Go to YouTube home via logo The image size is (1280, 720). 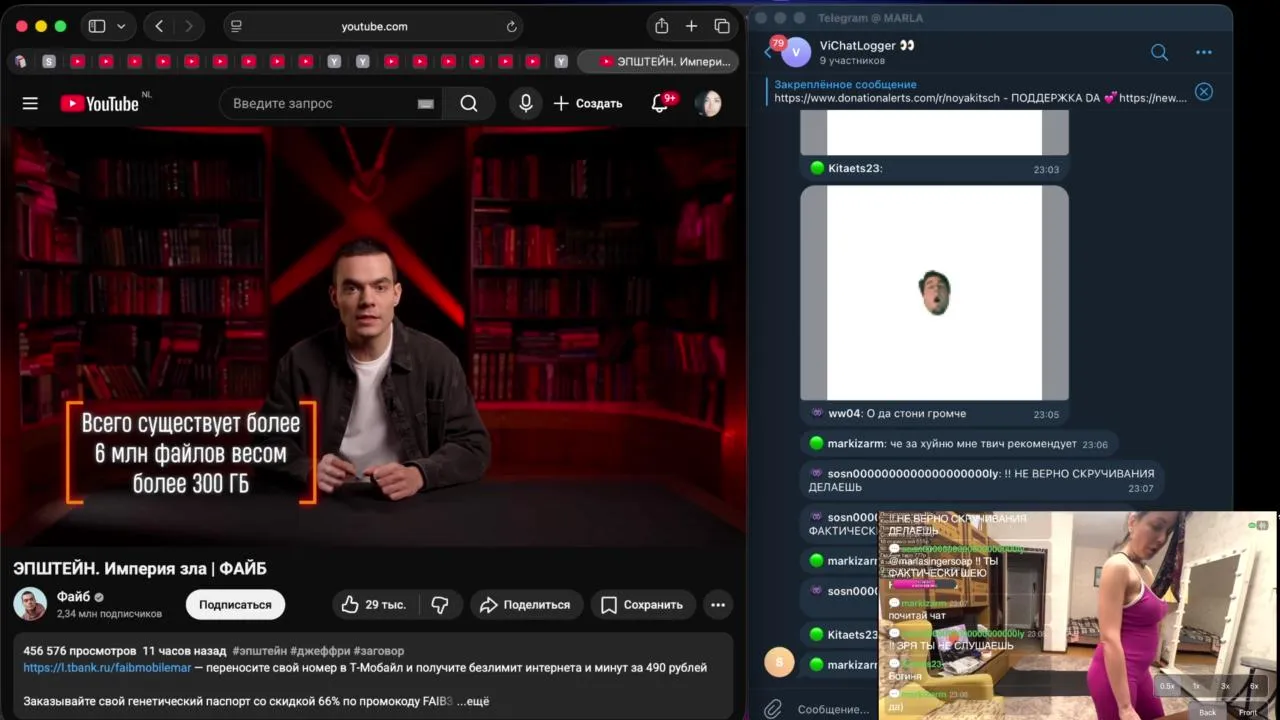pos(99,103)
